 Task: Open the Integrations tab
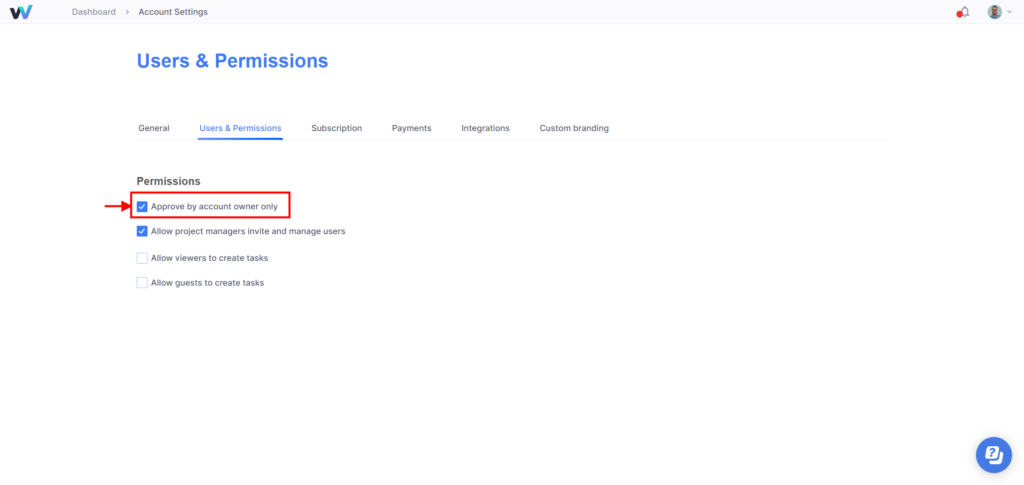coord(485,128)
